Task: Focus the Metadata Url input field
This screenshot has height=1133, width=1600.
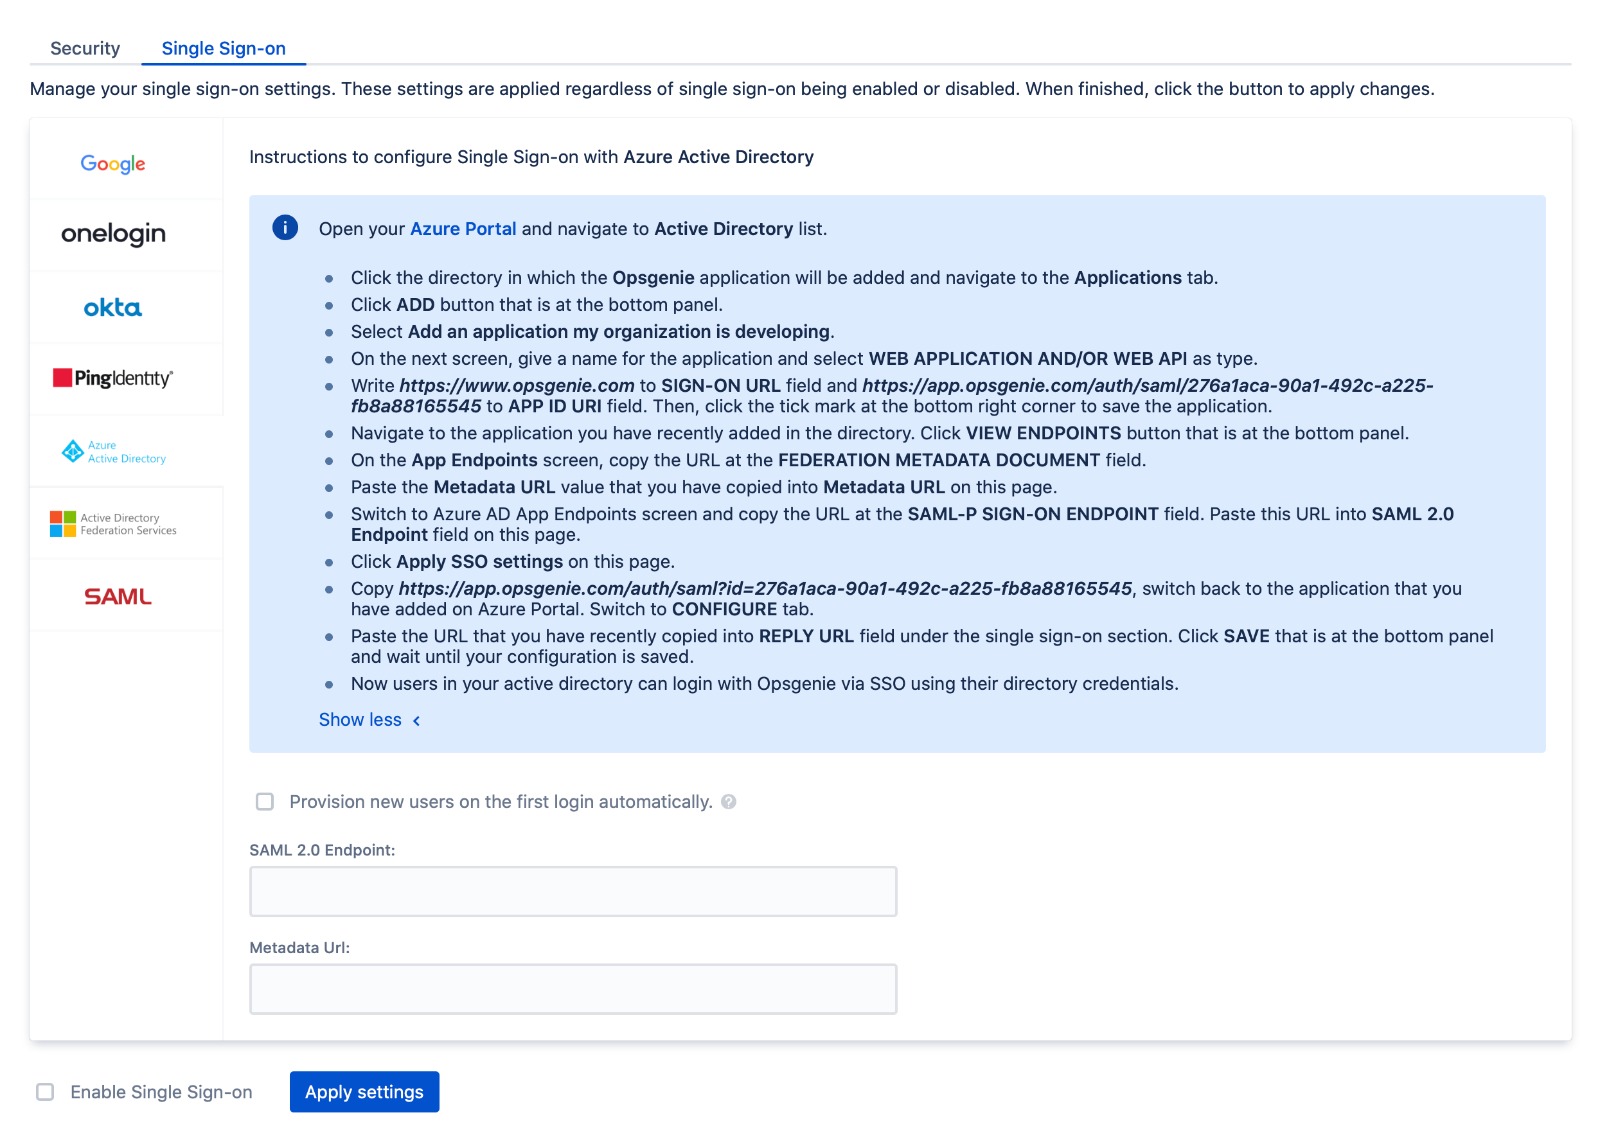Action: (573, 989)
